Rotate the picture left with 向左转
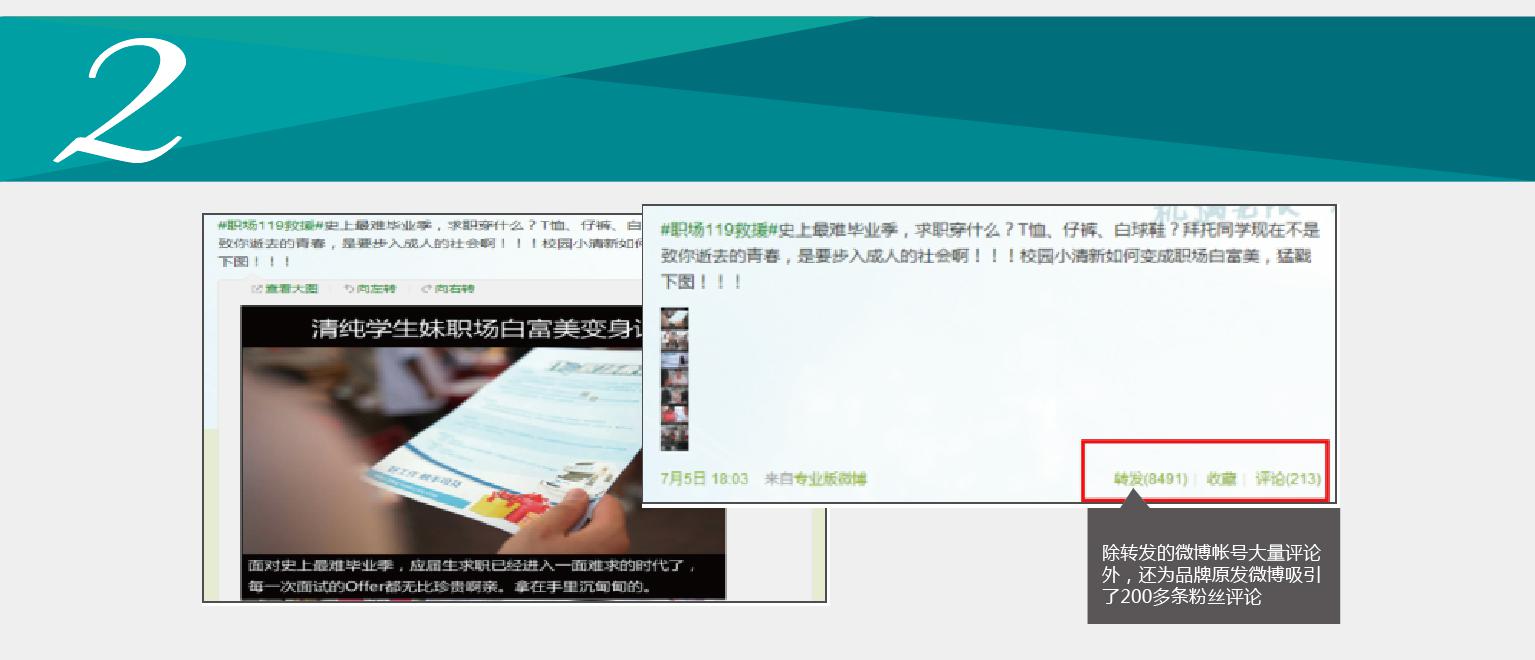This screenshot has width=1535, height=660. click(x=370, y=289)
